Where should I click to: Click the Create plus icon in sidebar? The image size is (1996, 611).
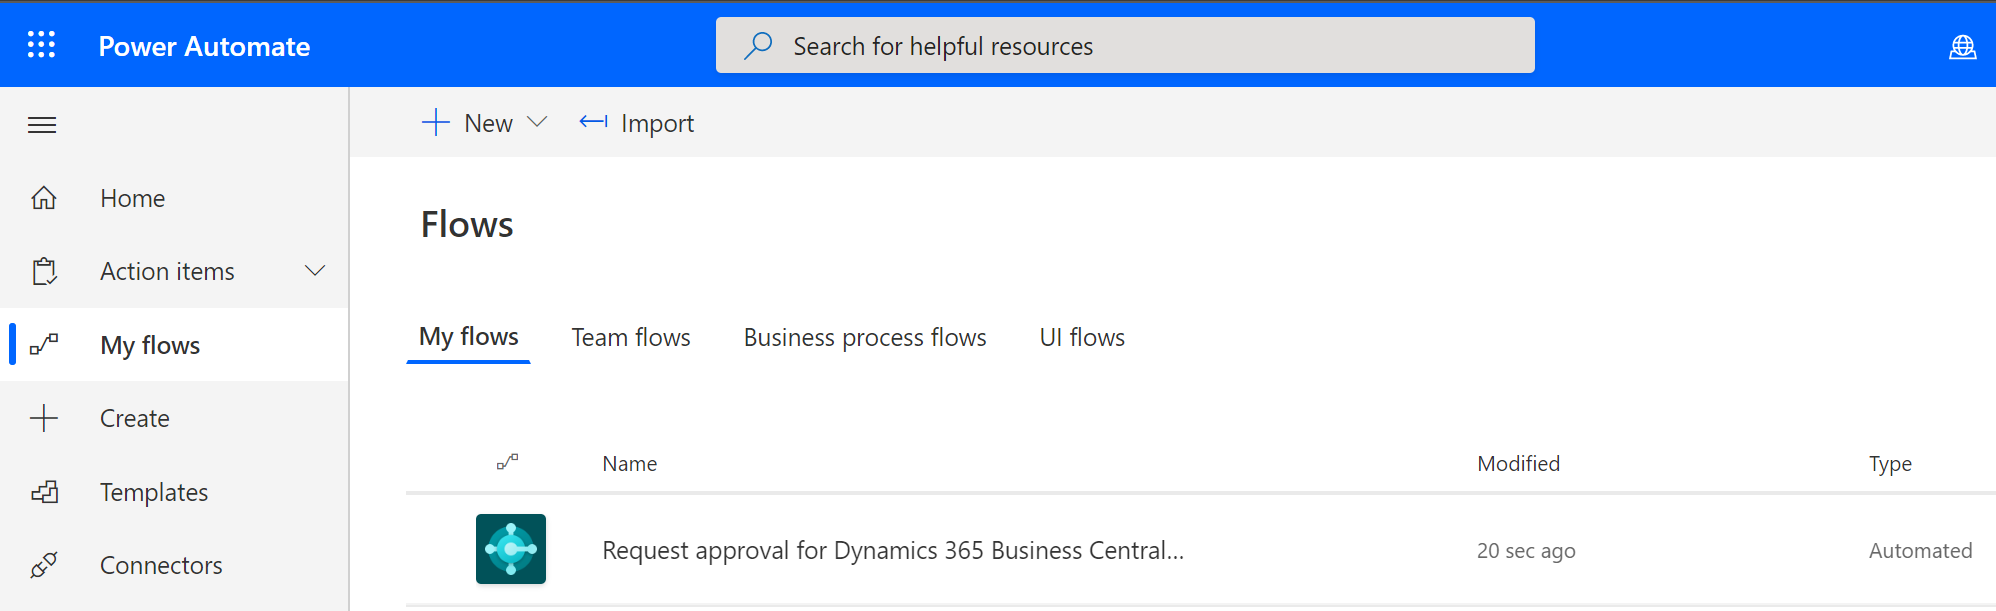pyautogui.click(x=44, y=418)
